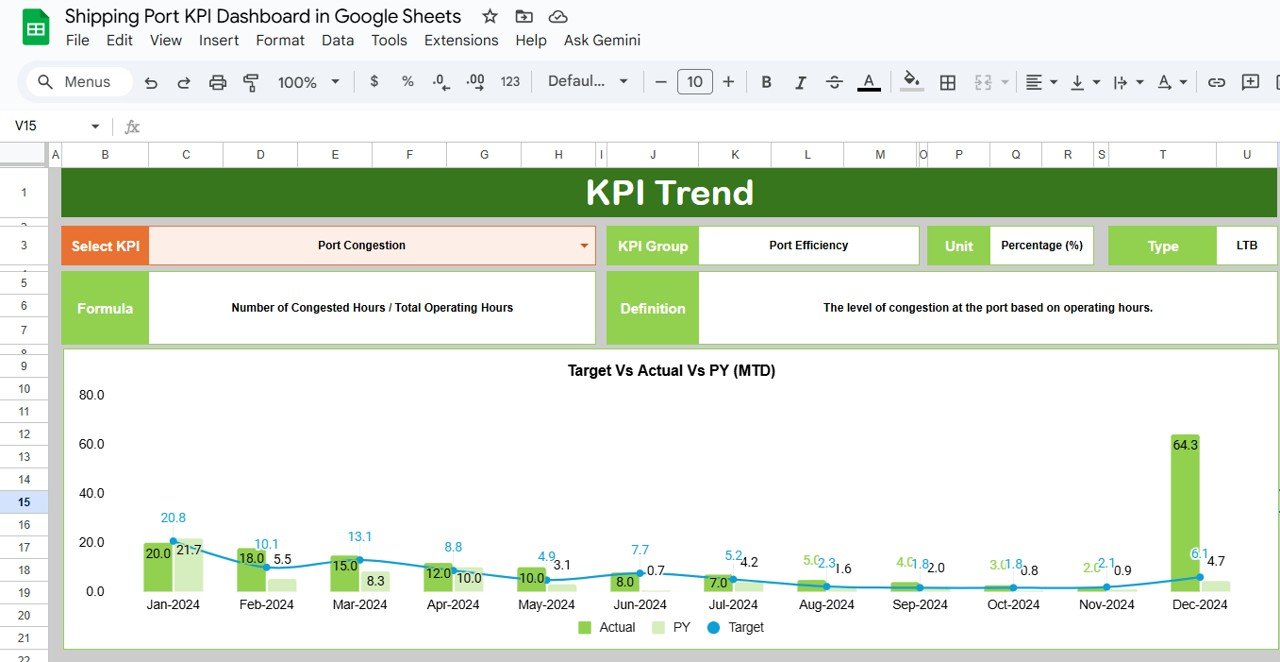Toggle bold formatting
1280x662 pixels.
[x=766, y=82]
